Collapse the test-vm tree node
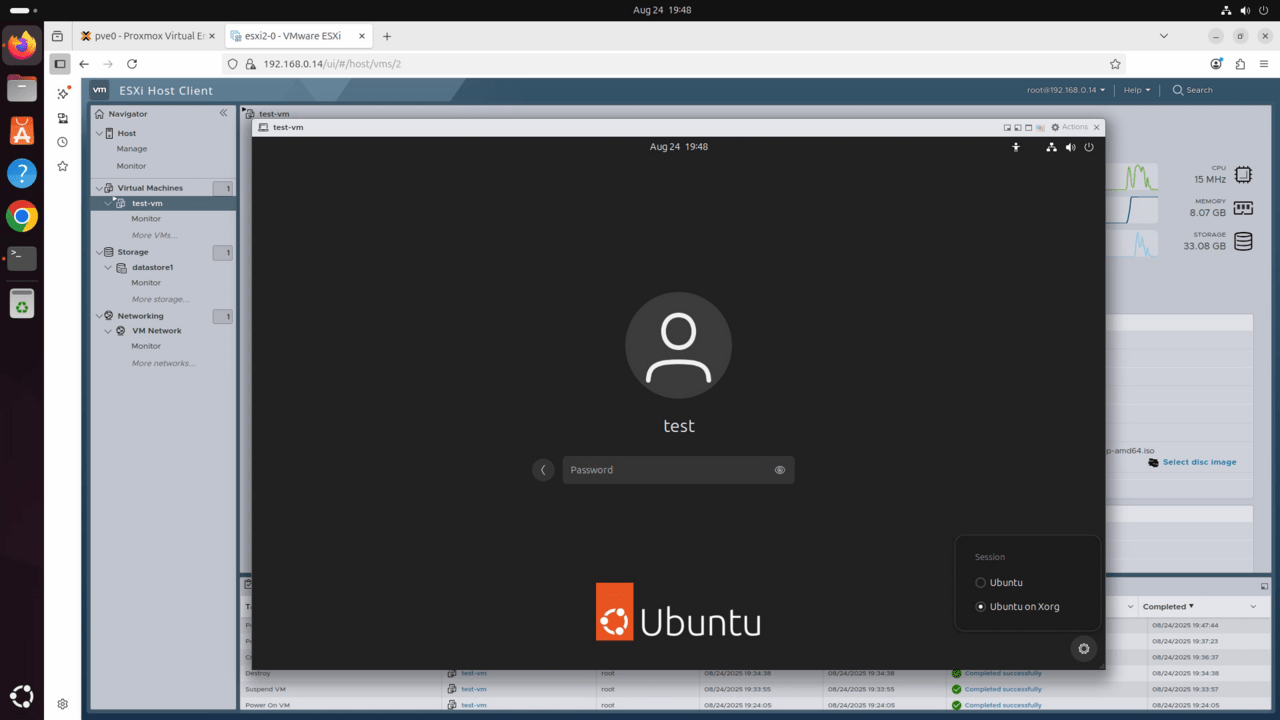The width and height of the screenshot is (1280, 720). coord(109,203)
